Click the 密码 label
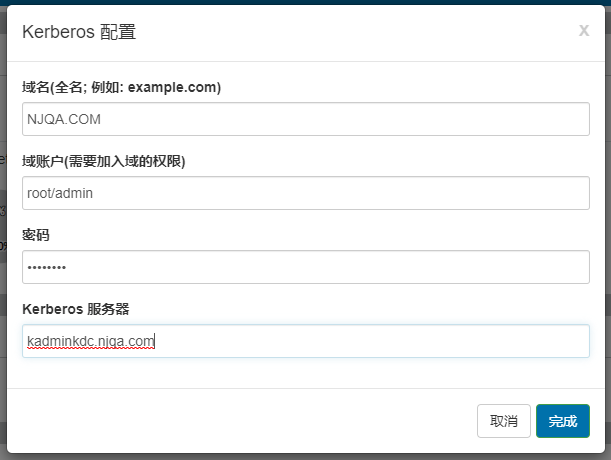The height and width of the screenshot is (460, 611). tap(36, 235)
